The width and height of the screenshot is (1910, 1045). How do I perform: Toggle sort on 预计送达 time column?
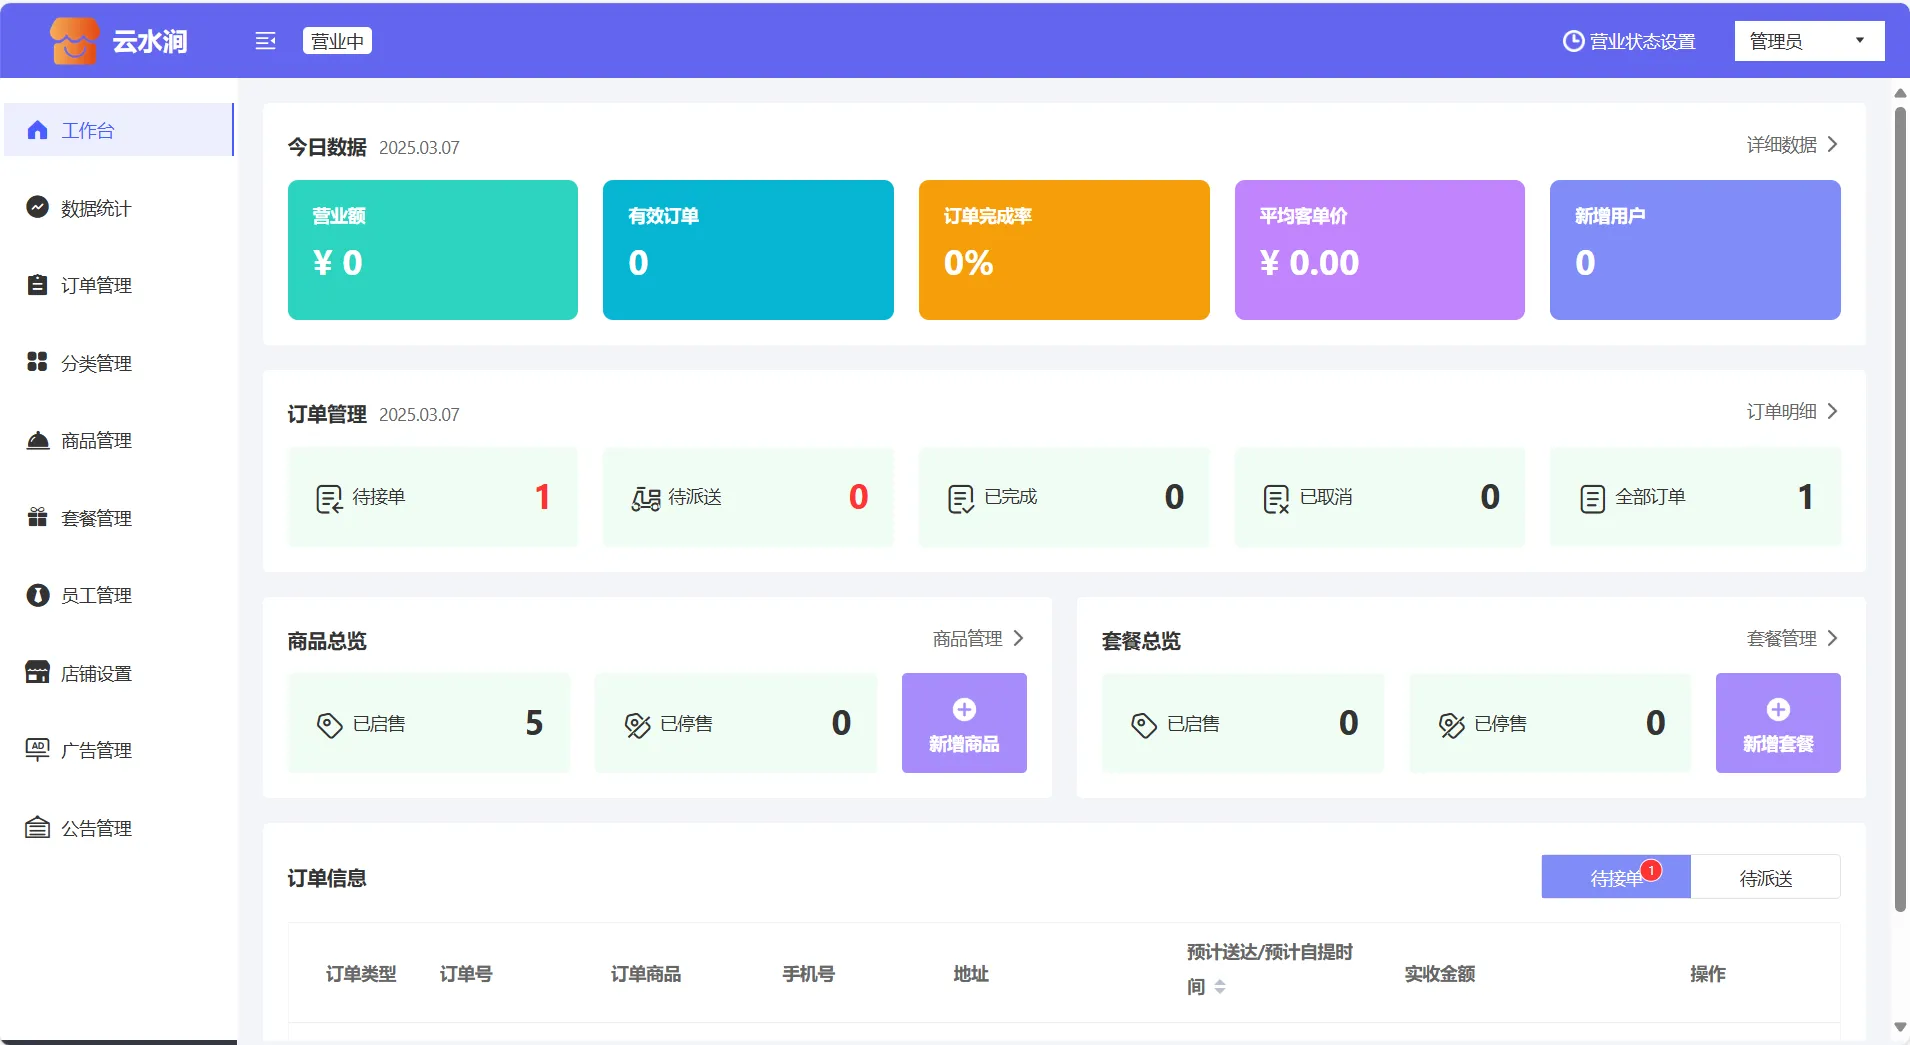pos(1220,987)
